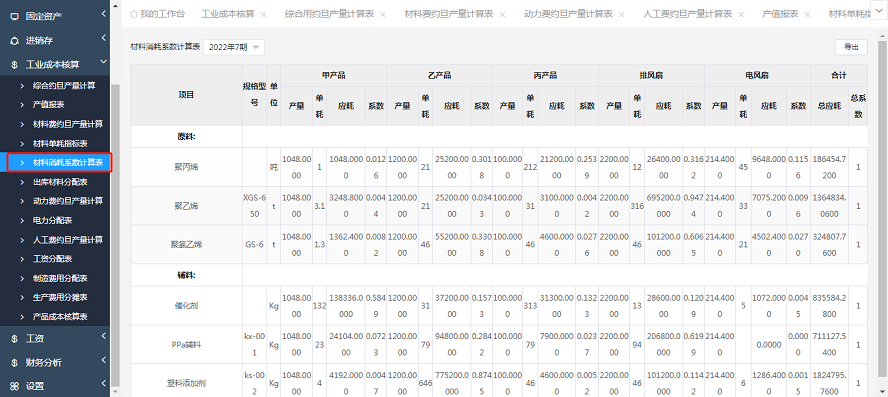
Task: Switch to the 产值报表 tab
Action: click(x=780, y=14)
